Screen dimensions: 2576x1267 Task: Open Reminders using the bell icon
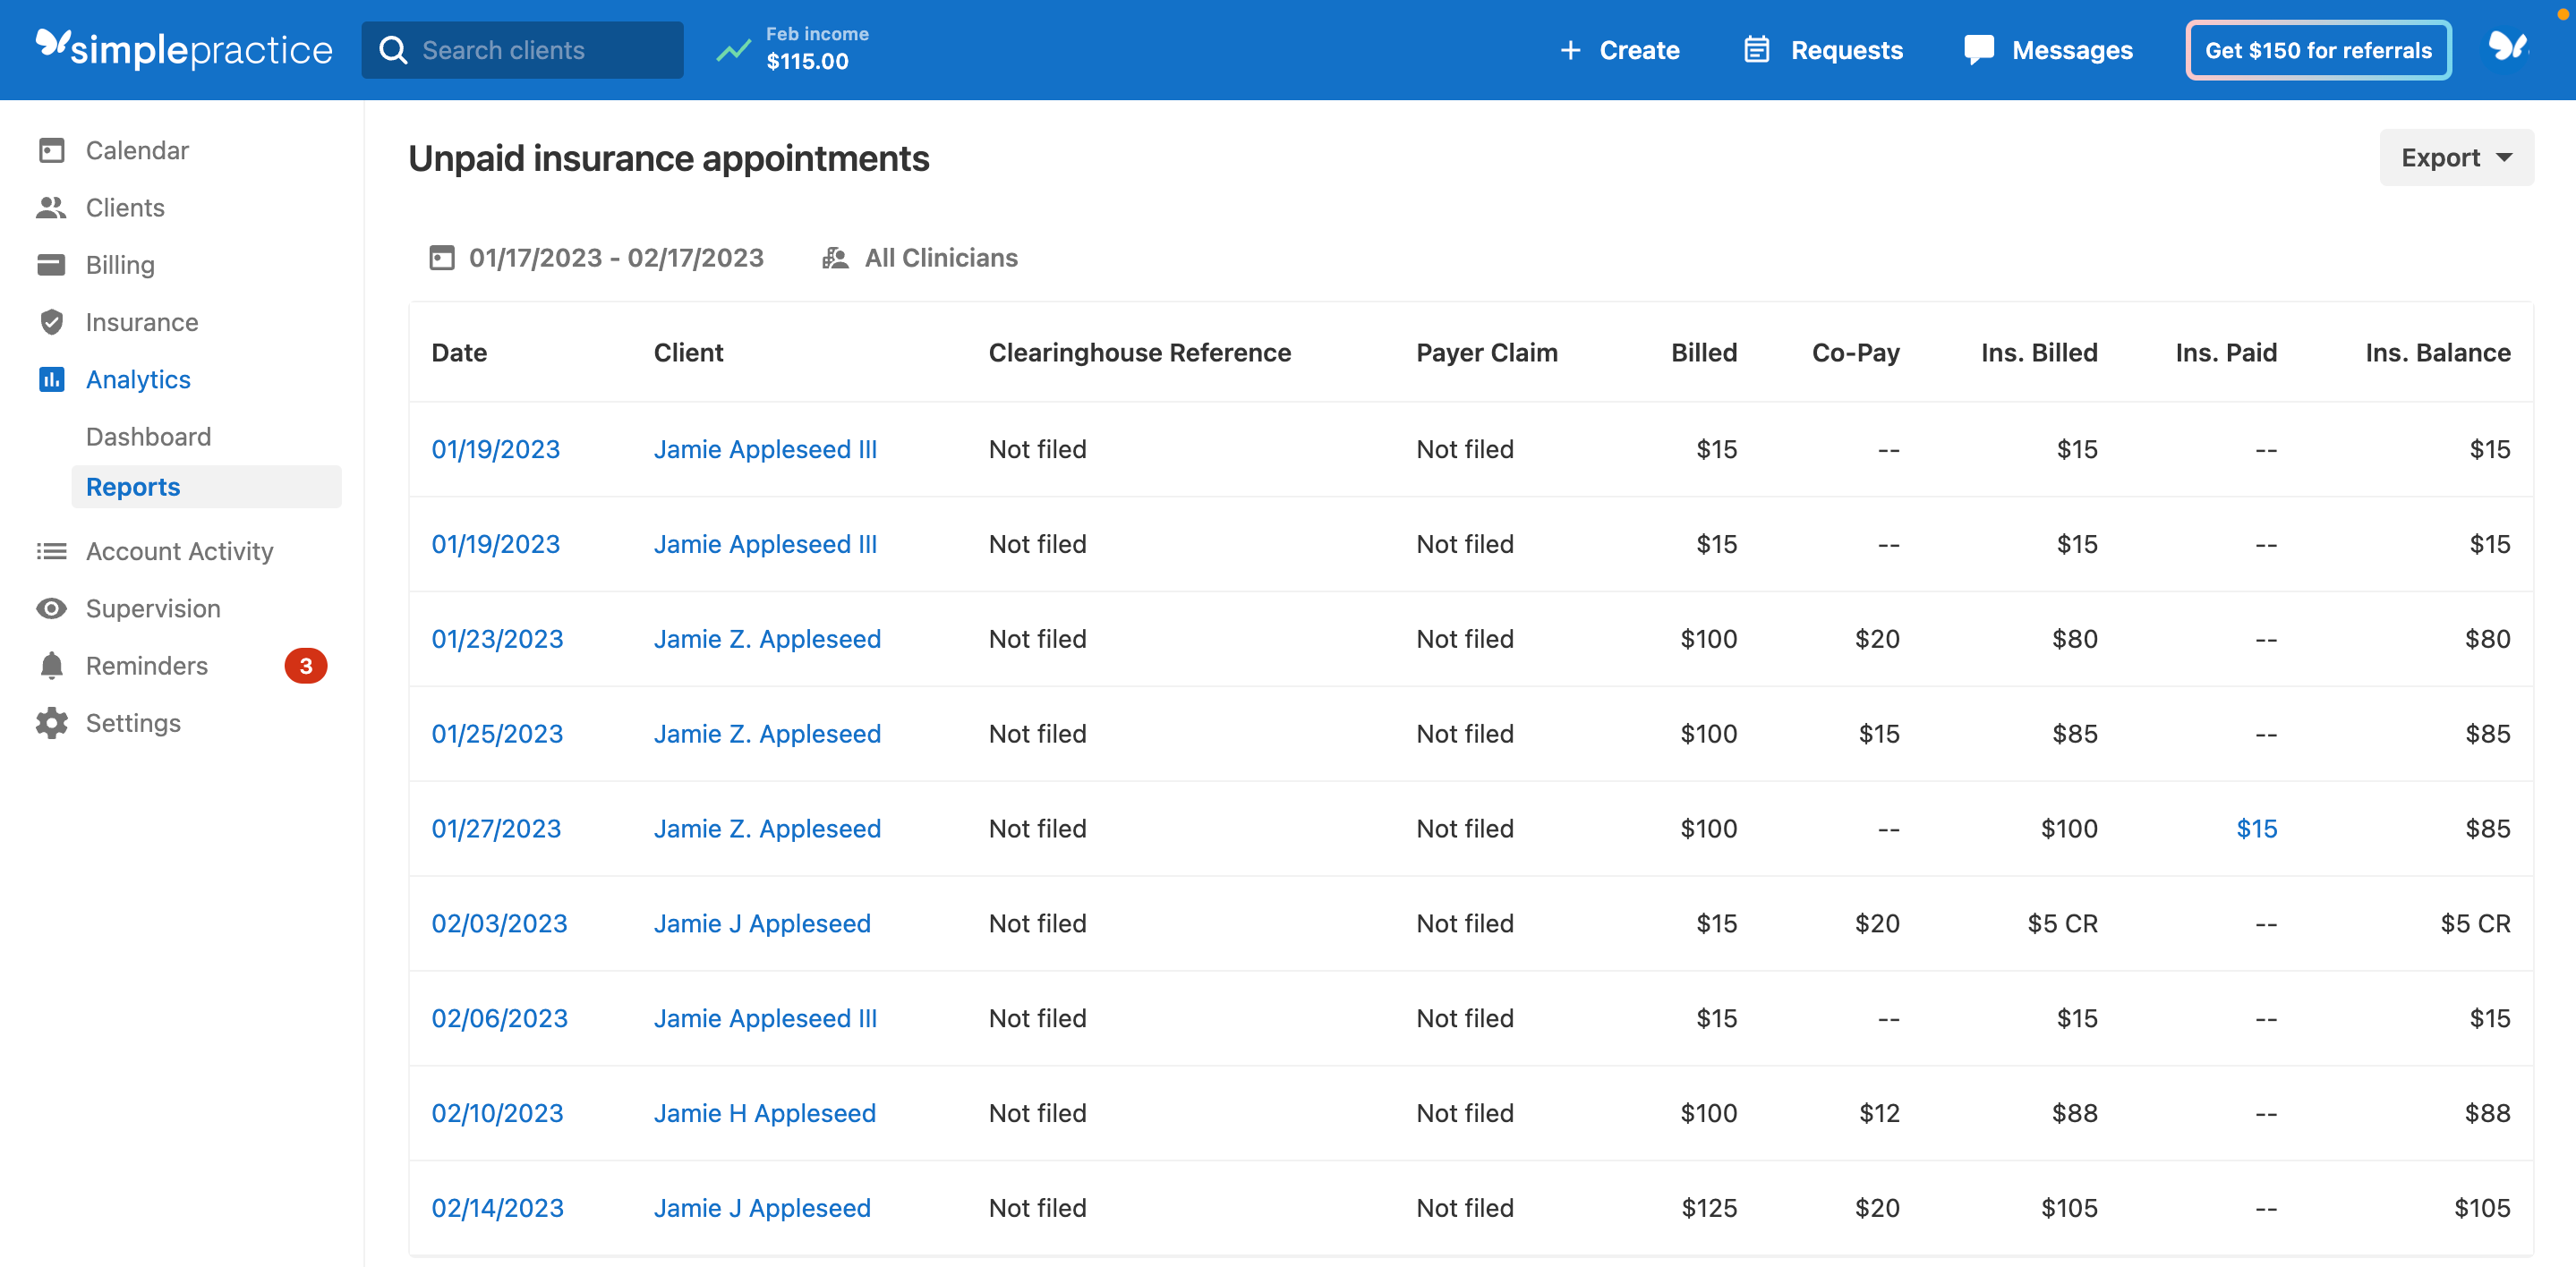(52, 665)
